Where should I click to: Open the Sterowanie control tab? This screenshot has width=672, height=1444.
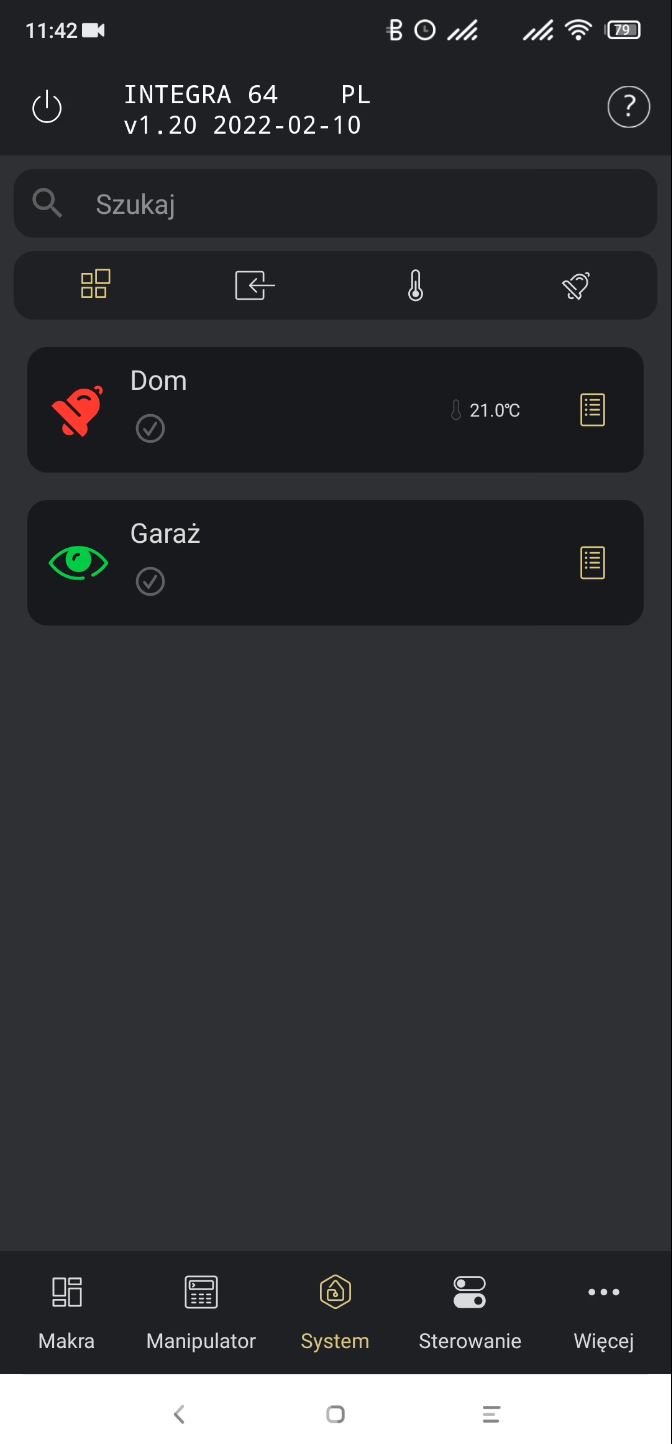[x=470, y=1311]
